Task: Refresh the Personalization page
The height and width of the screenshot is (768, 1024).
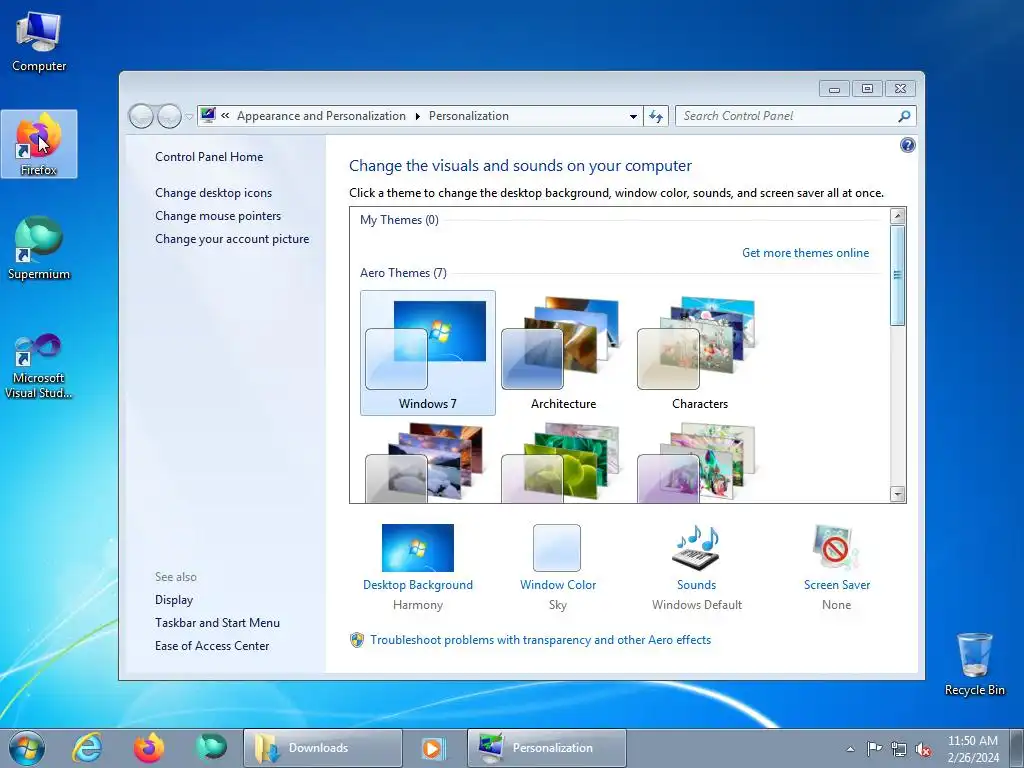Action: tap(656, 116)
